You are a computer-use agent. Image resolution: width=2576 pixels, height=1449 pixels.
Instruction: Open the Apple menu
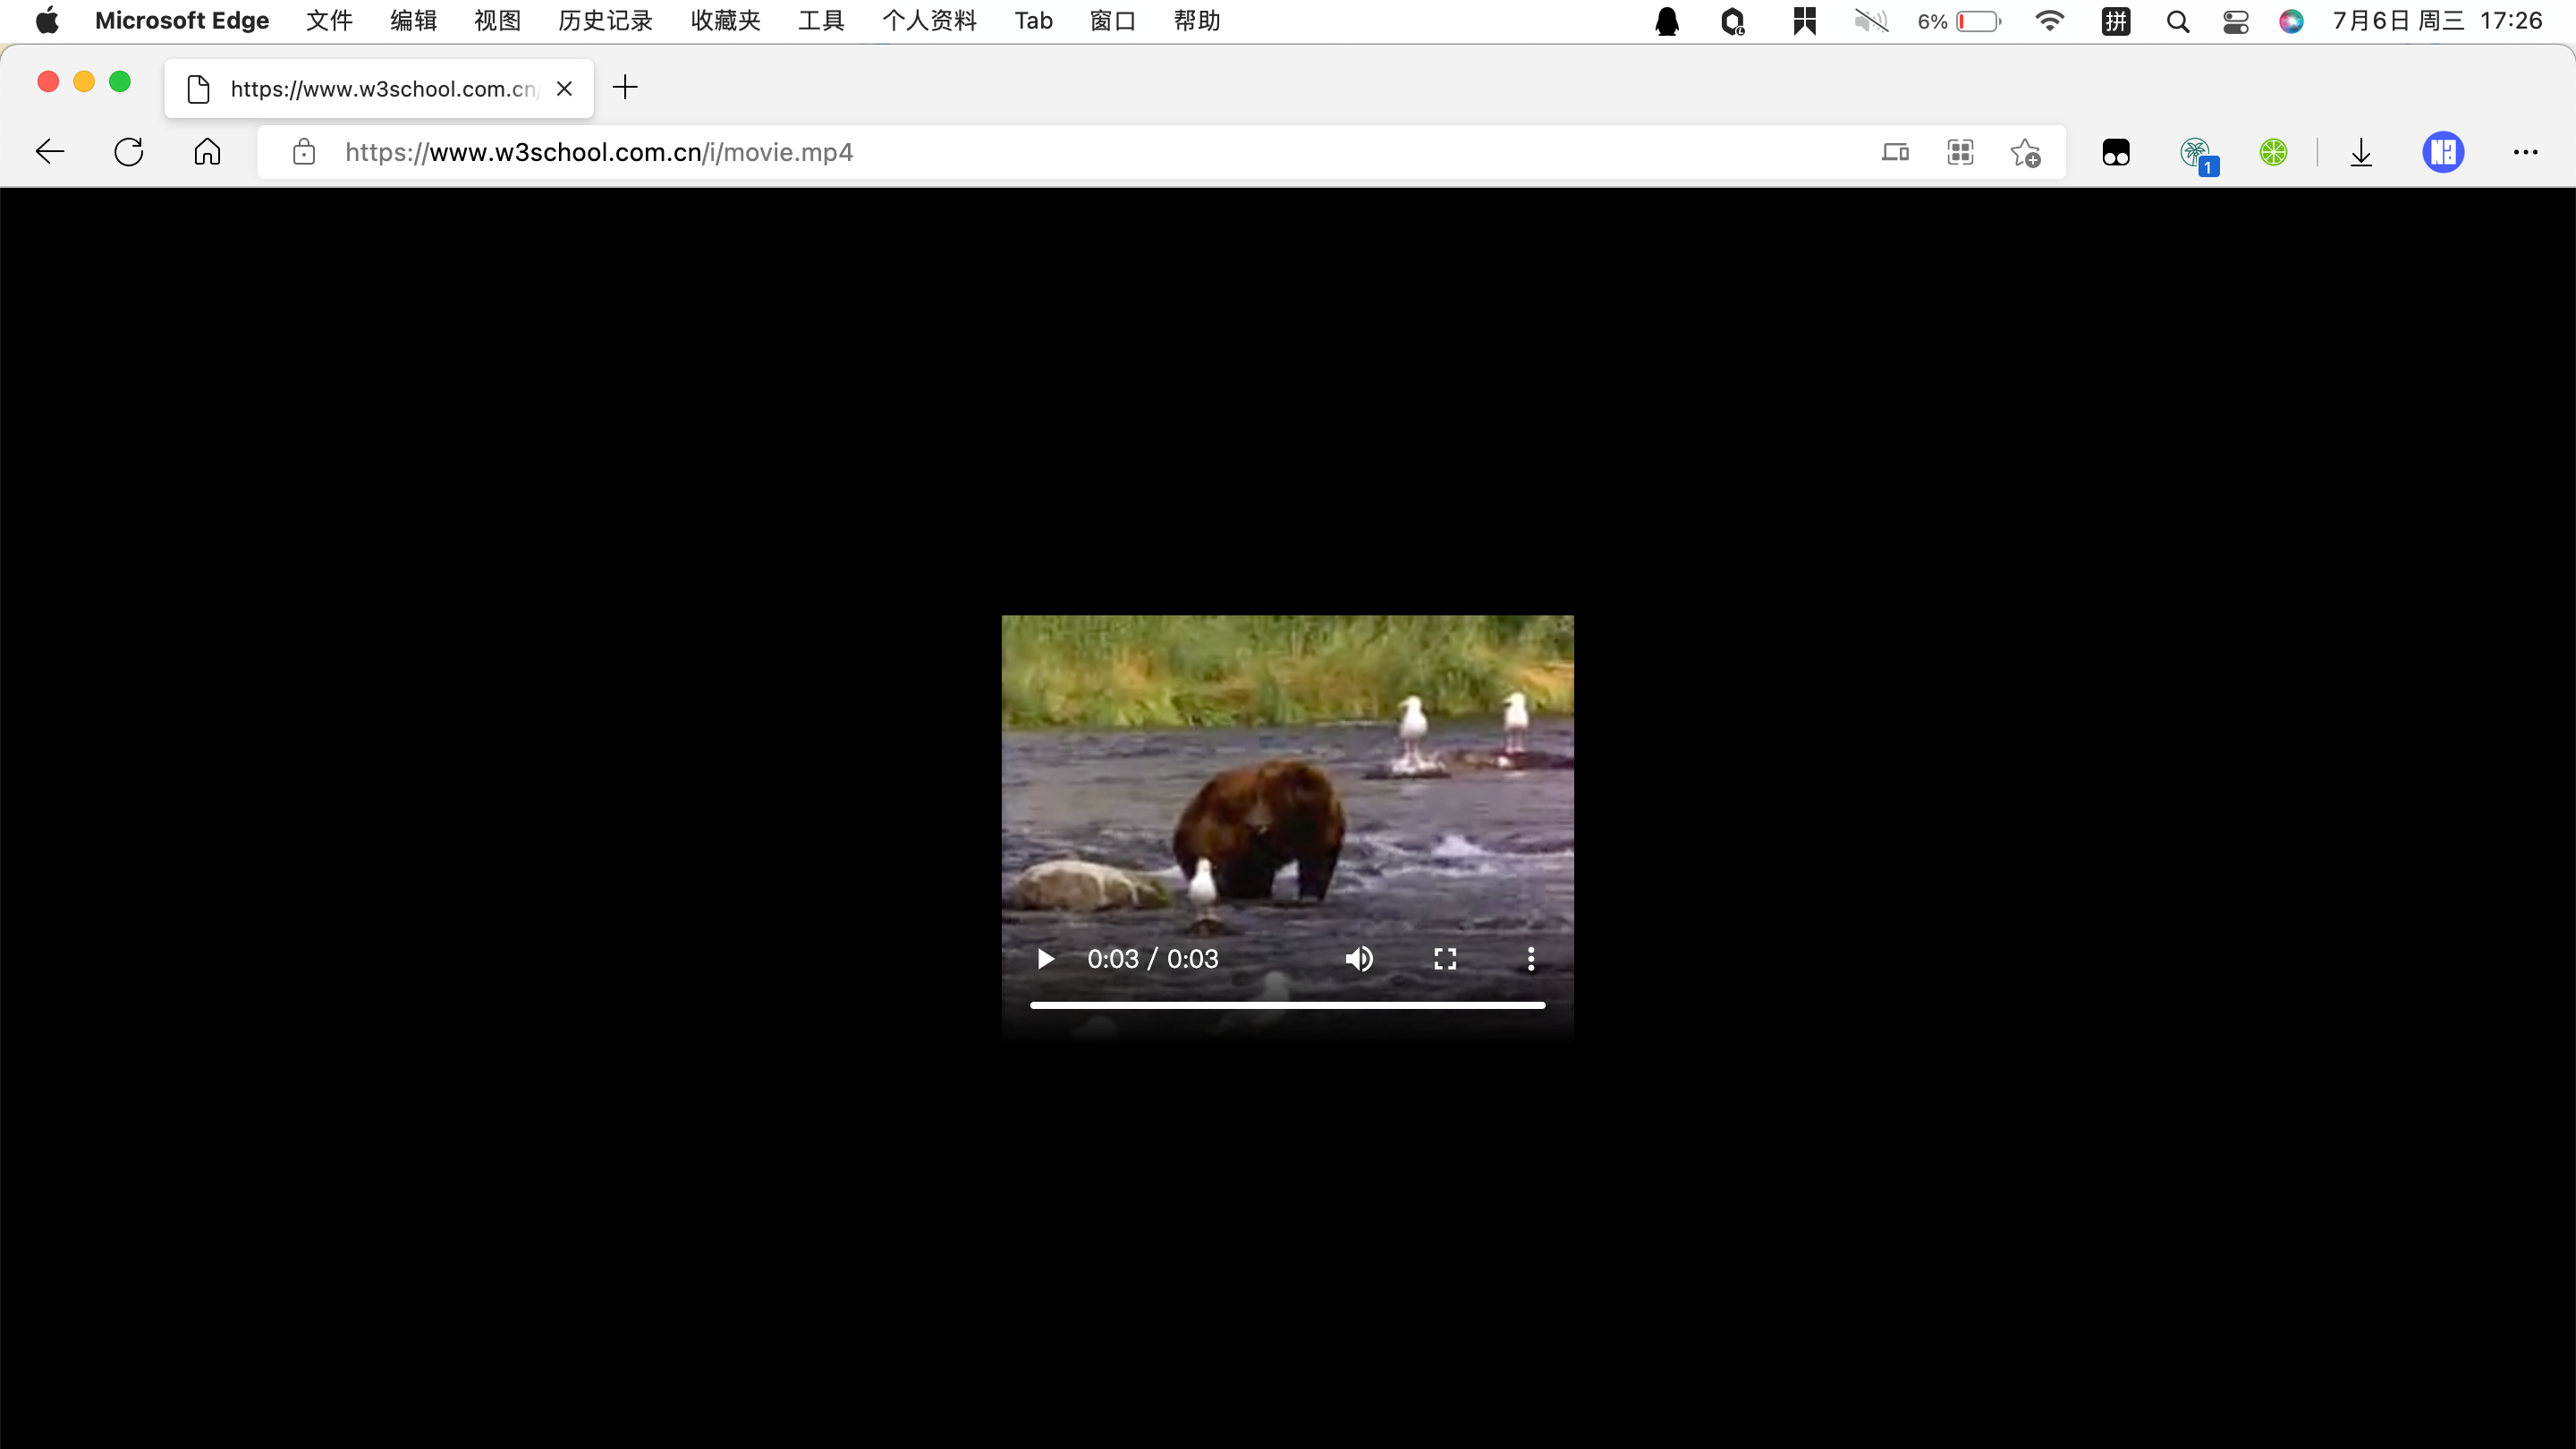47,21
